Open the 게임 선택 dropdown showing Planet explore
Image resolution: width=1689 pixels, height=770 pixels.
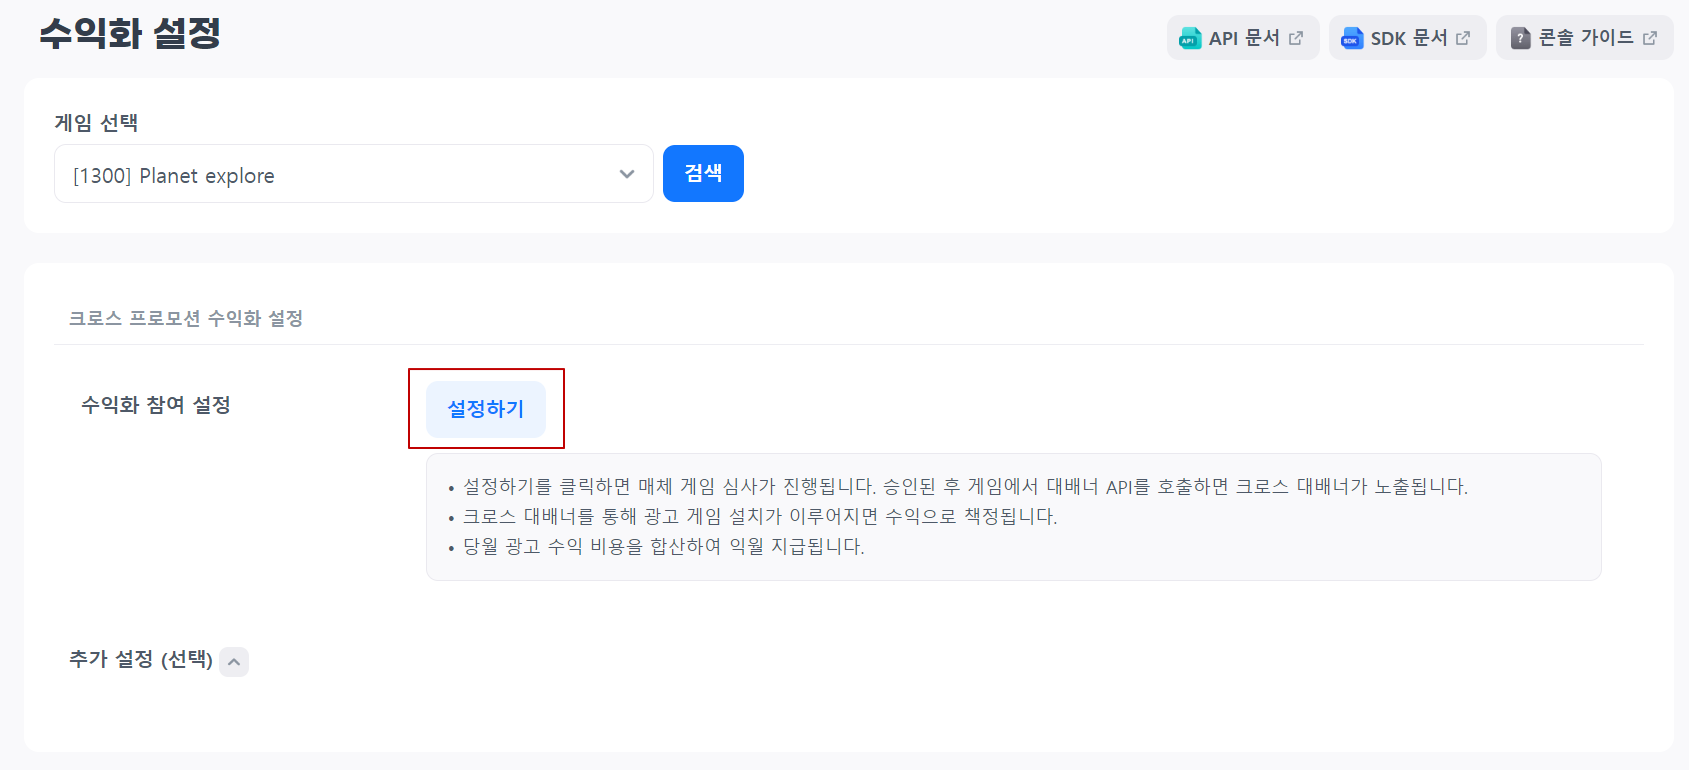click(354, 174)
